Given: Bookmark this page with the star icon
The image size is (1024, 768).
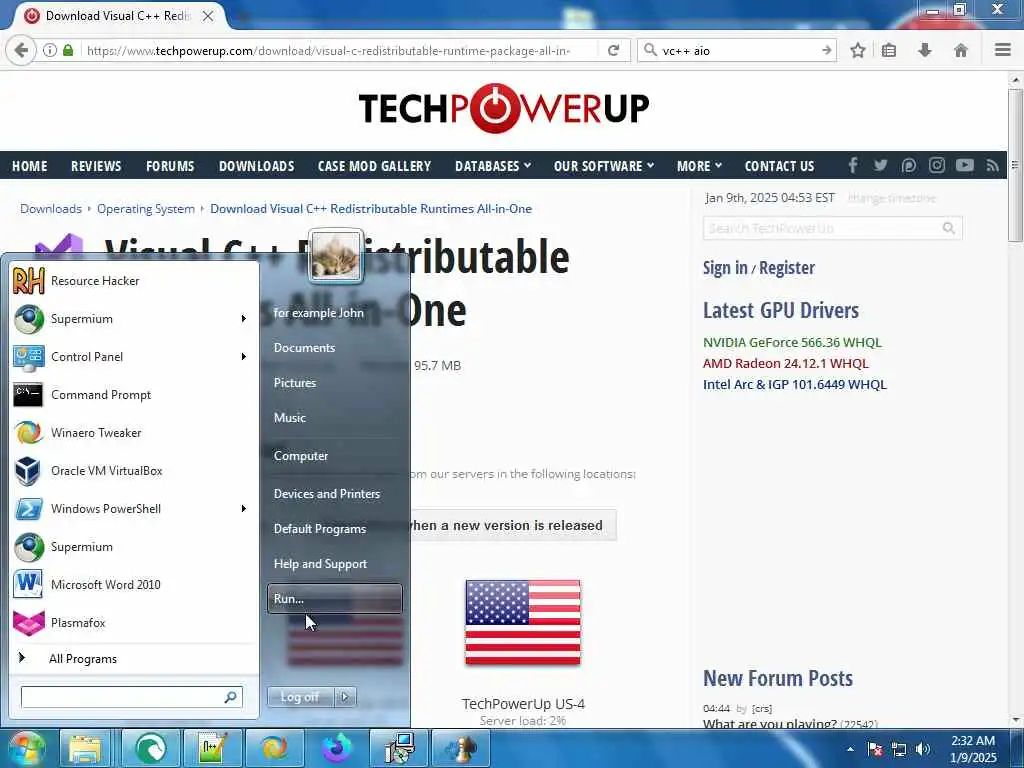Looking at the screenshot, I should tap(857, 50).
